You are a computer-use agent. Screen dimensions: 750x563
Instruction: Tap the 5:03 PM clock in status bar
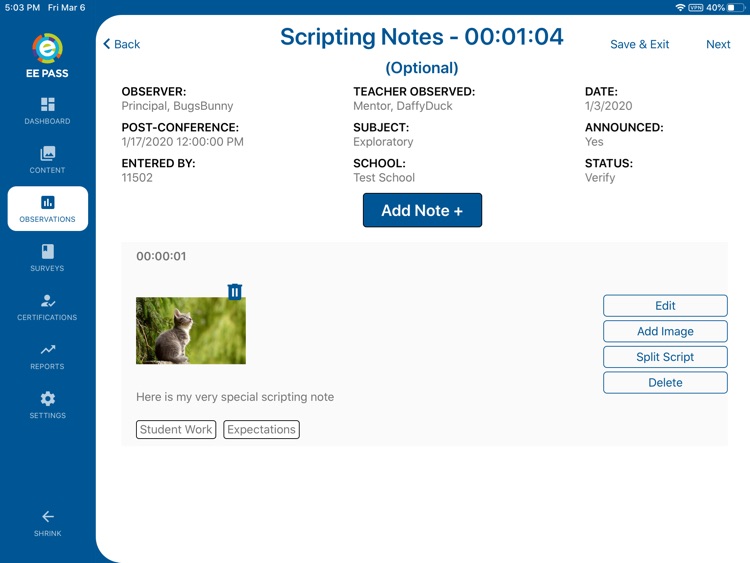22,8
